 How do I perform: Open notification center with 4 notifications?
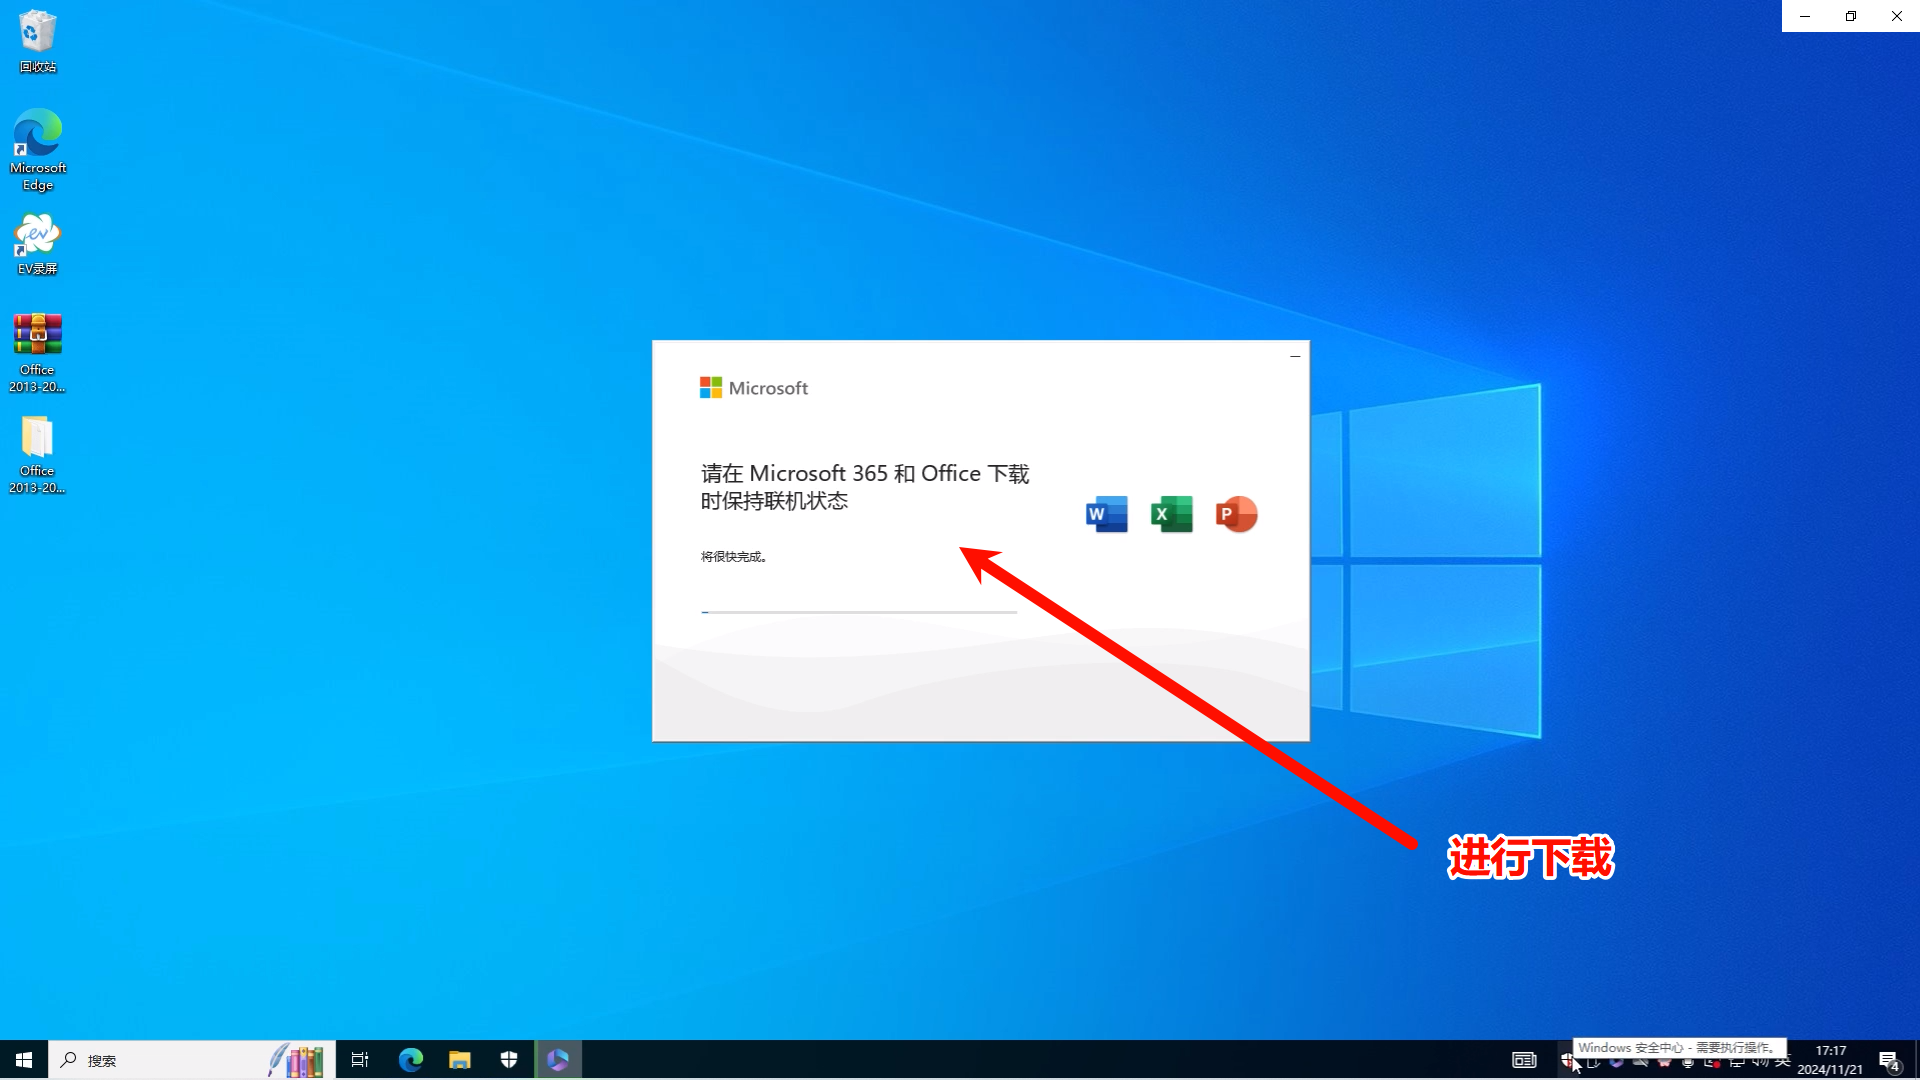tap(1889, 1061)
